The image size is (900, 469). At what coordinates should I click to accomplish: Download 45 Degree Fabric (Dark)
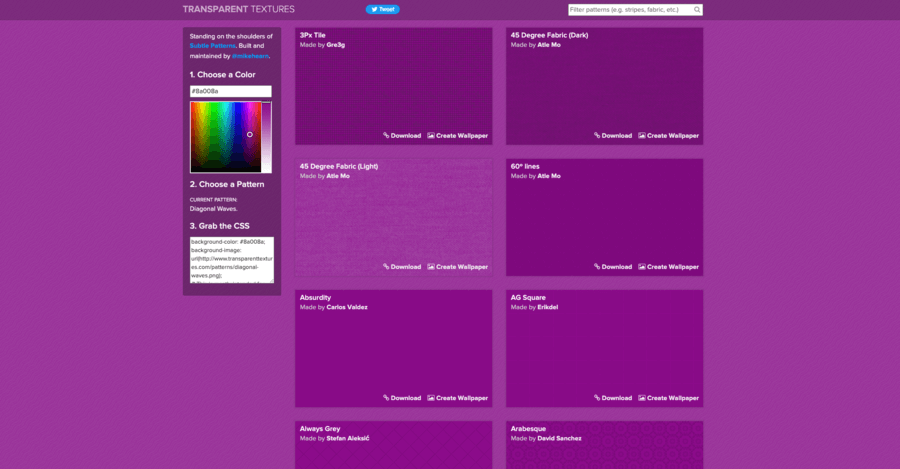pos(613,136)
